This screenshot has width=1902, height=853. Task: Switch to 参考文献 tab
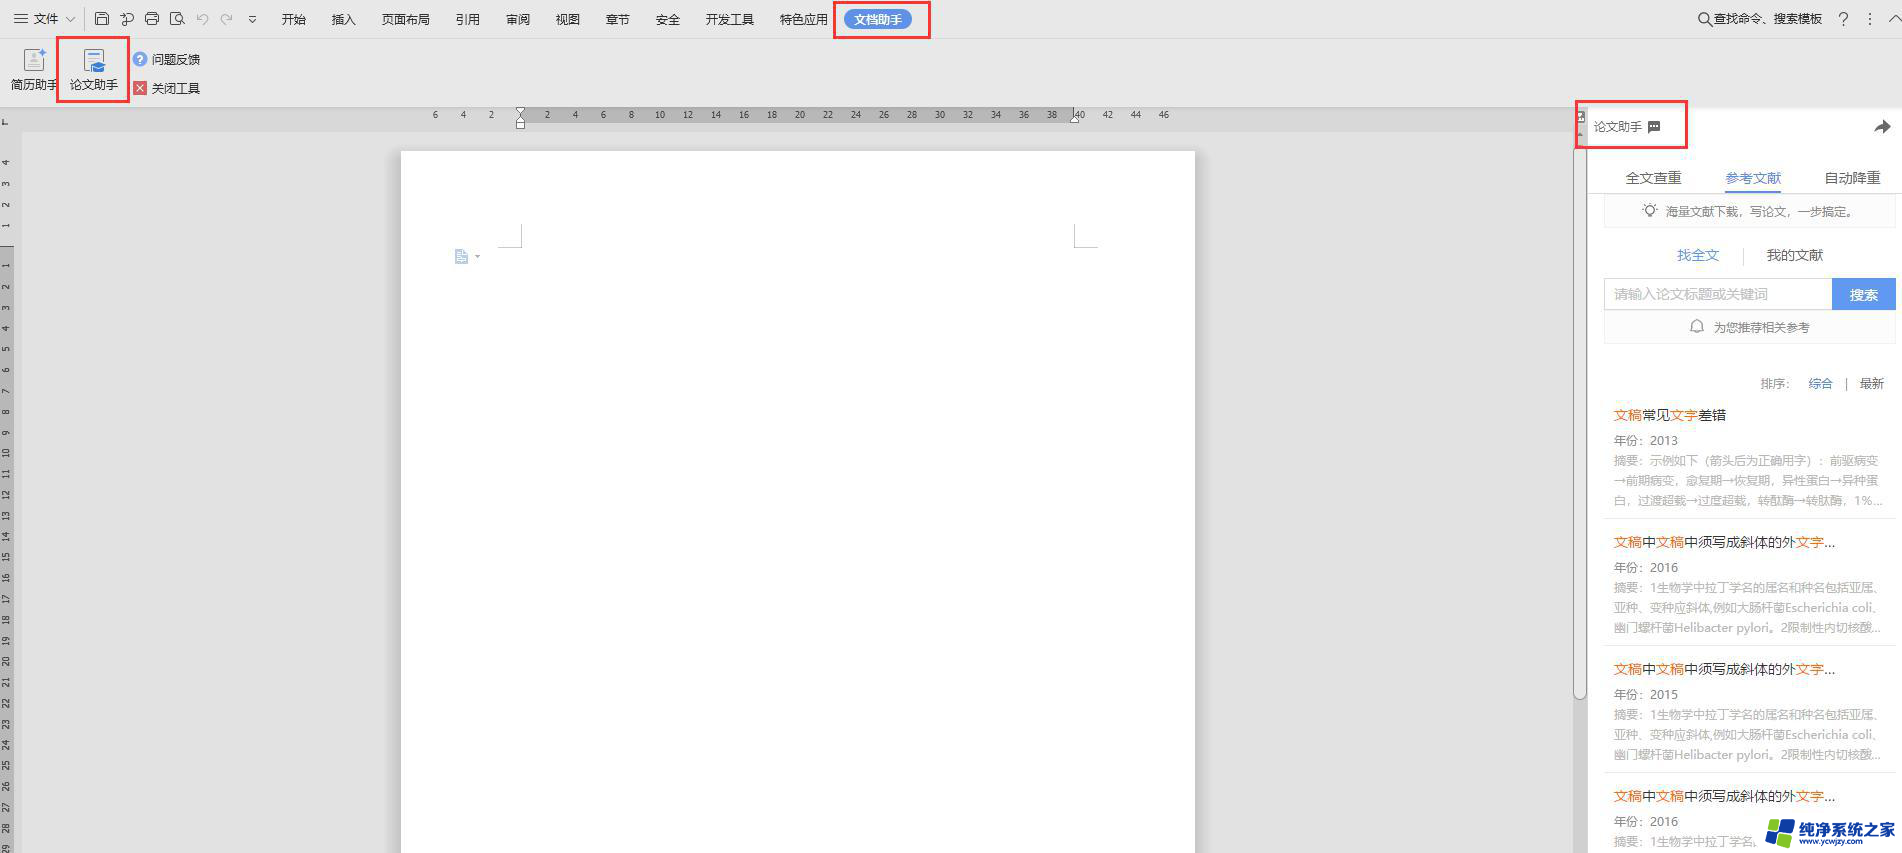coord(1753,178)
